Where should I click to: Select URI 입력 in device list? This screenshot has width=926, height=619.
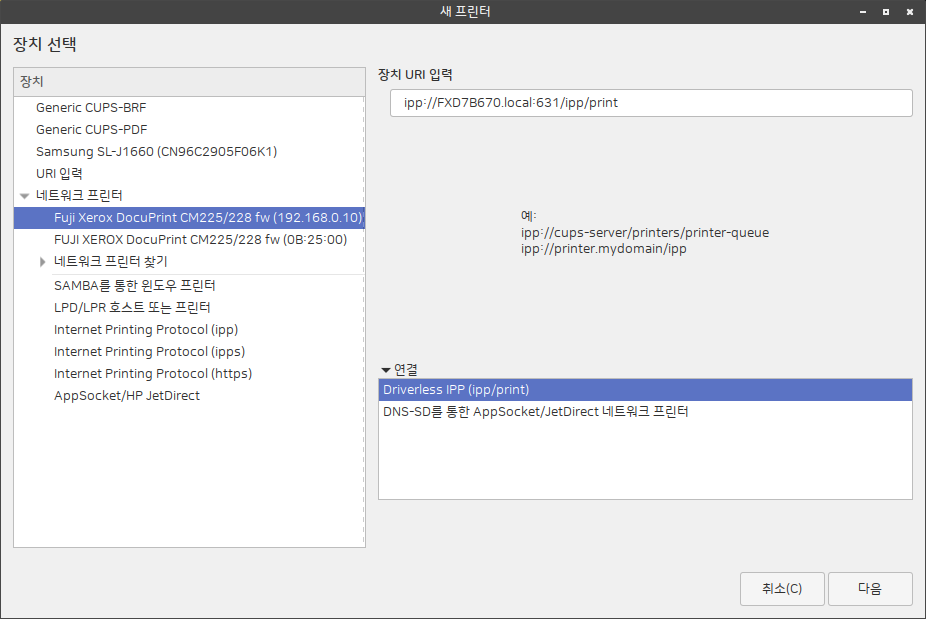click(59, 174)
